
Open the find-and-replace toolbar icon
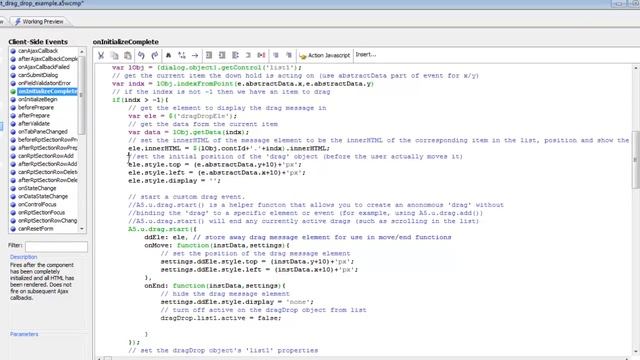point(182,55)
